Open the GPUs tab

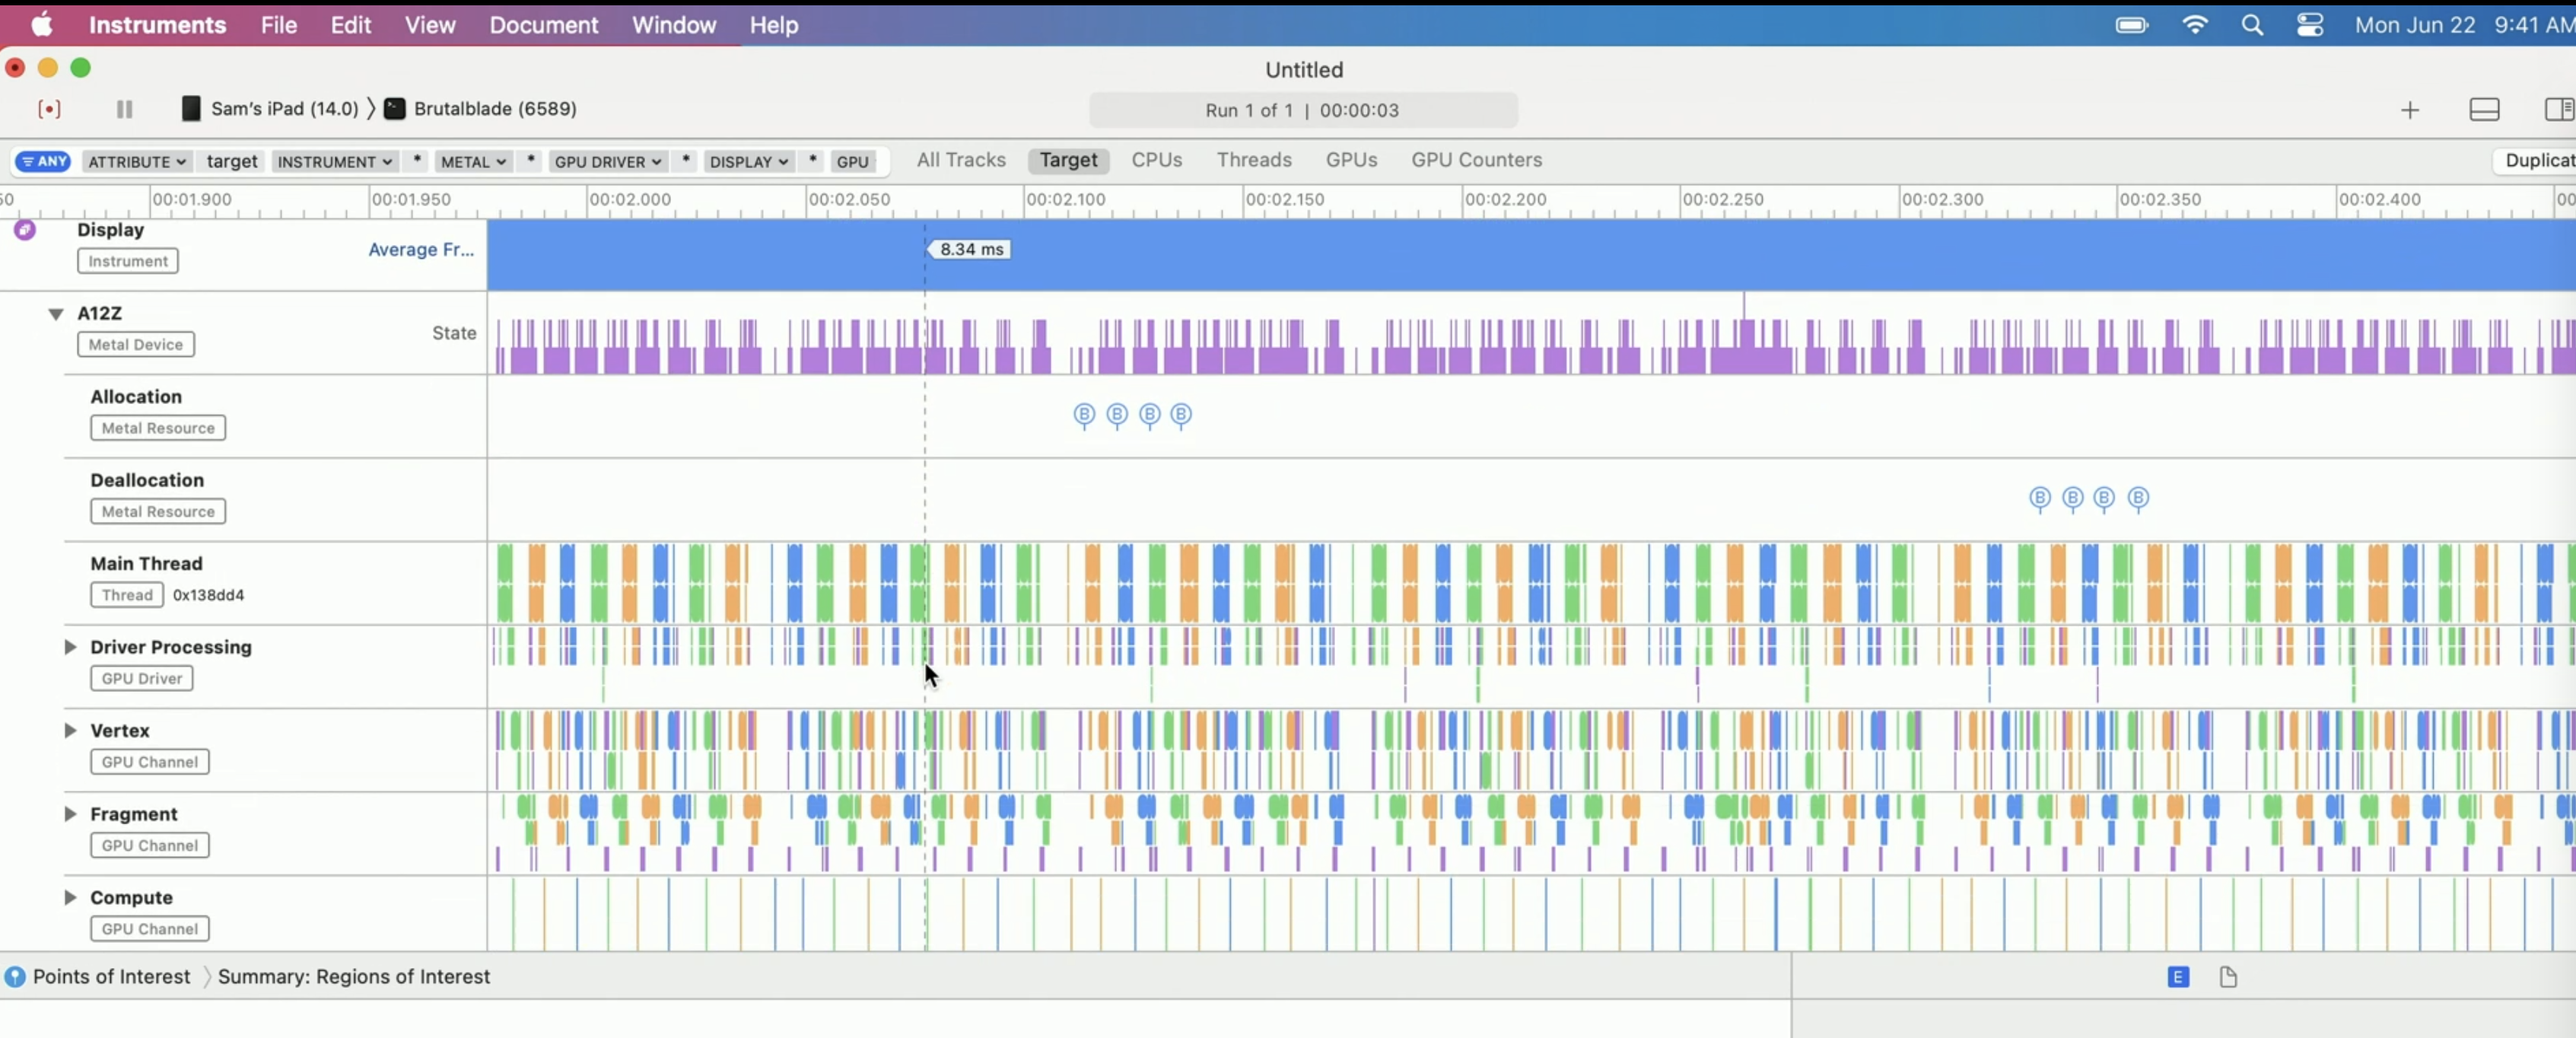point(1351,160)
